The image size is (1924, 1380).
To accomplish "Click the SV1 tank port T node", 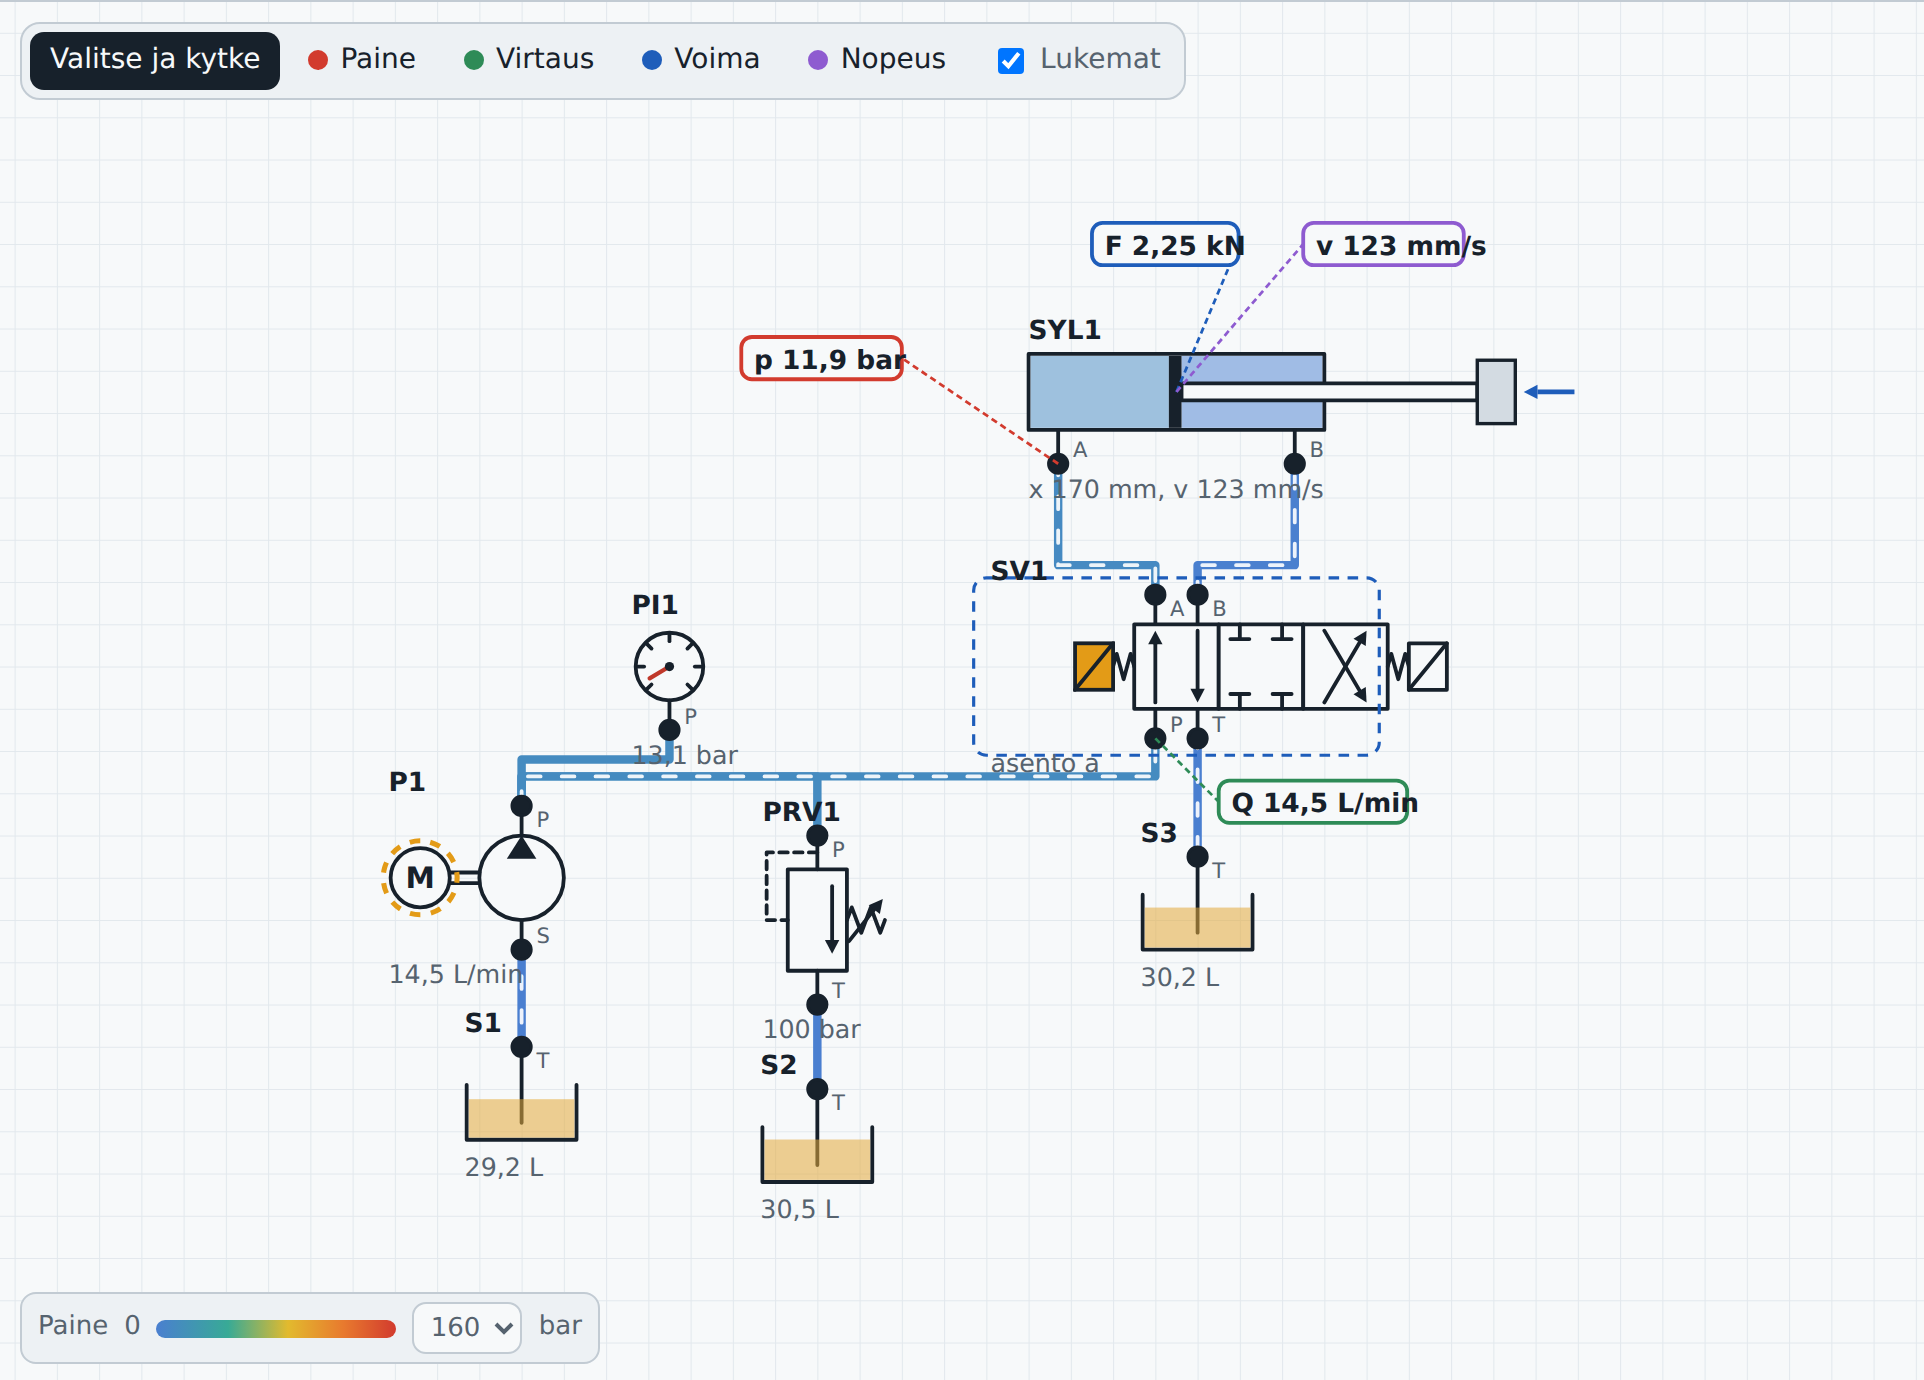I will coord(1197,738).
